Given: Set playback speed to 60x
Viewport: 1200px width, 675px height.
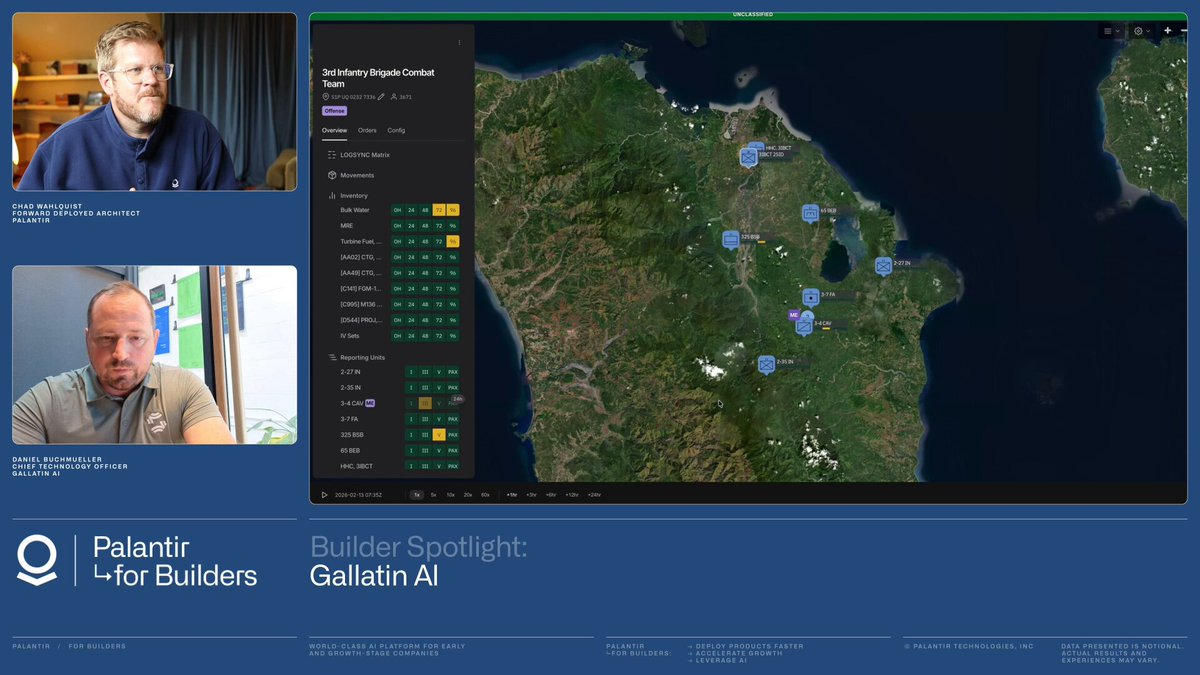Looking at the screenshot, I should pos(485,495).
